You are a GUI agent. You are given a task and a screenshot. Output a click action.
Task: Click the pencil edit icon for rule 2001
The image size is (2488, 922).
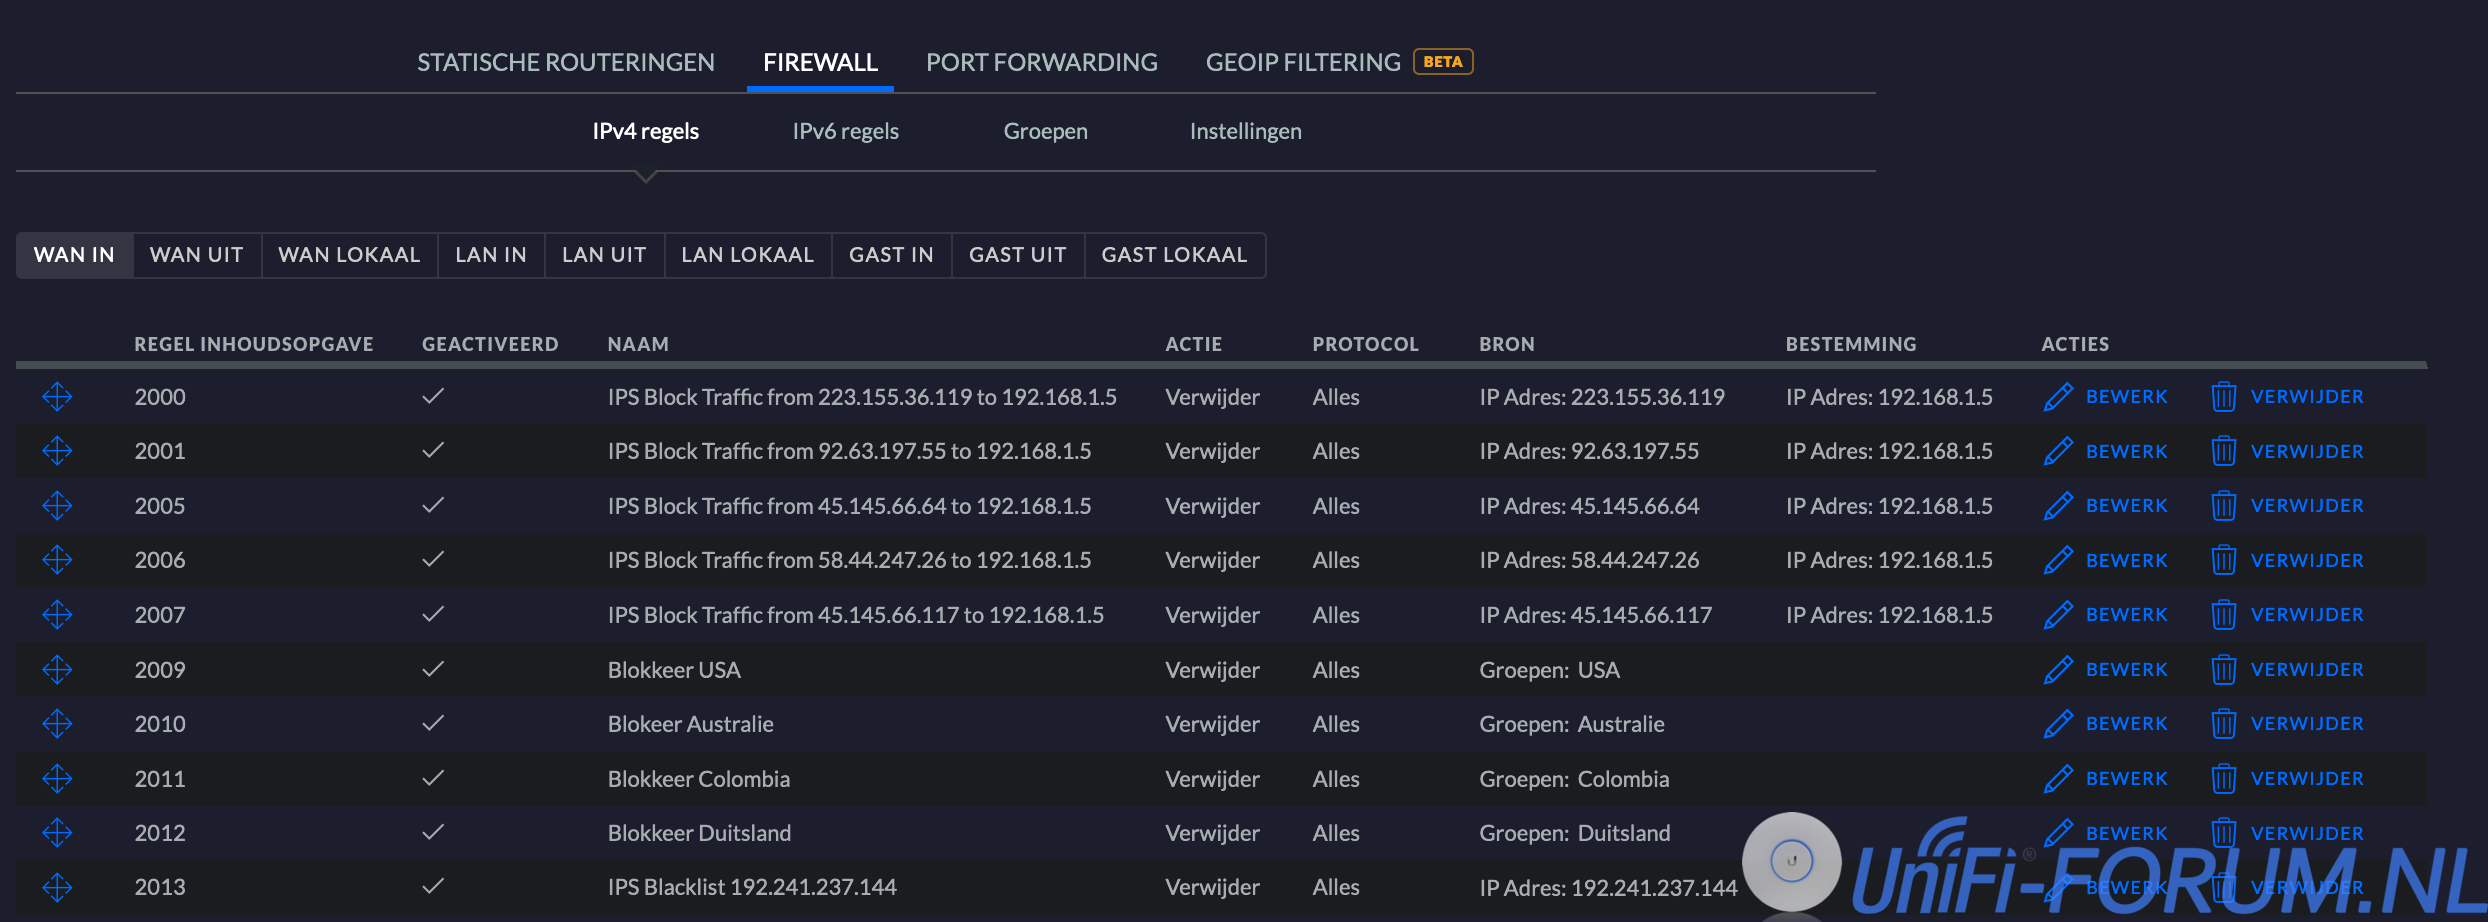(2058, 451)
